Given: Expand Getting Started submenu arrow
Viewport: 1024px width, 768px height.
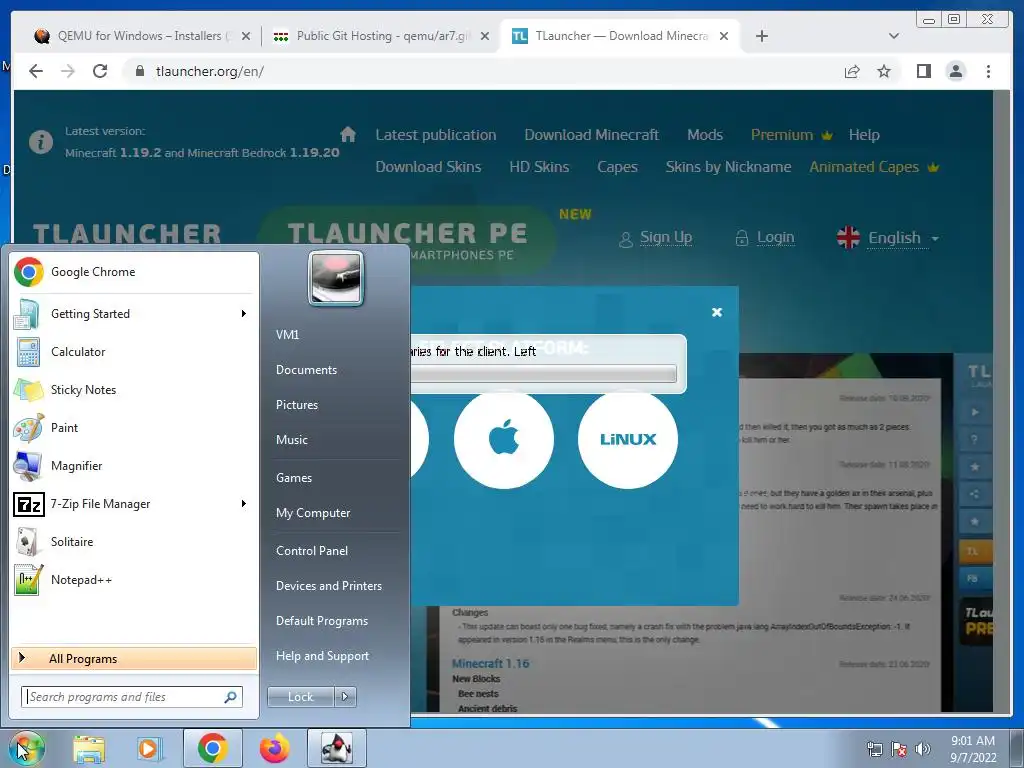Looking at the screenshot, I should click(244, 313).
